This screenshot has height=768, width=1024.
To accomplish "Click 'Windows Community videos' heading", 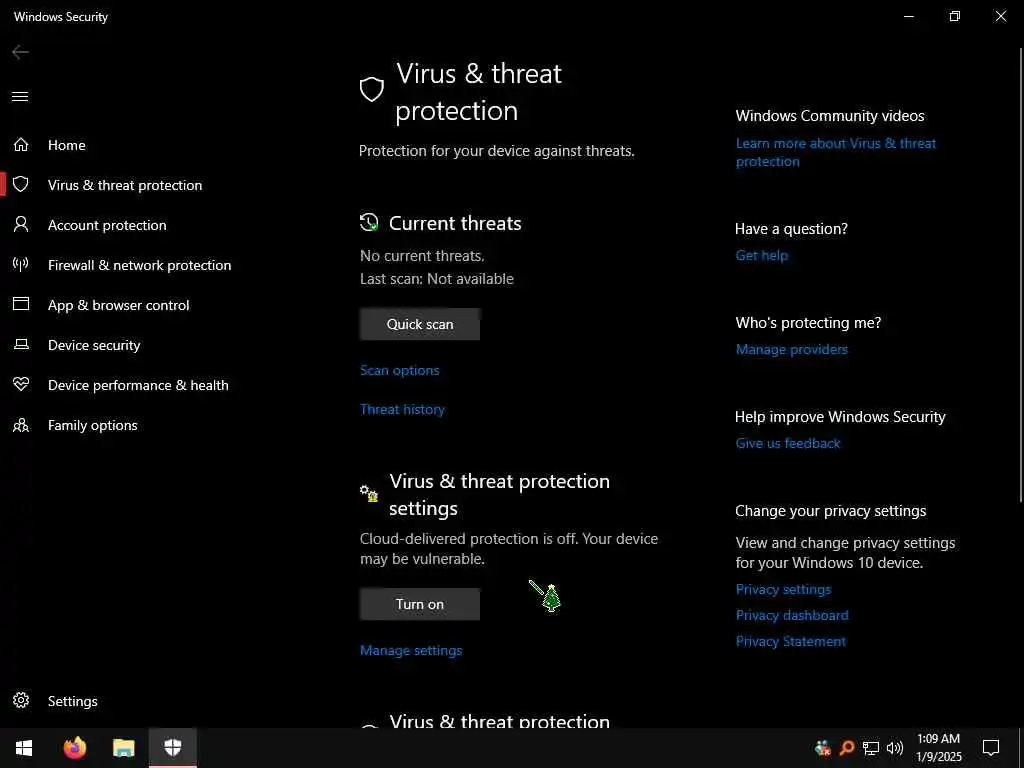I will (829, 116).
